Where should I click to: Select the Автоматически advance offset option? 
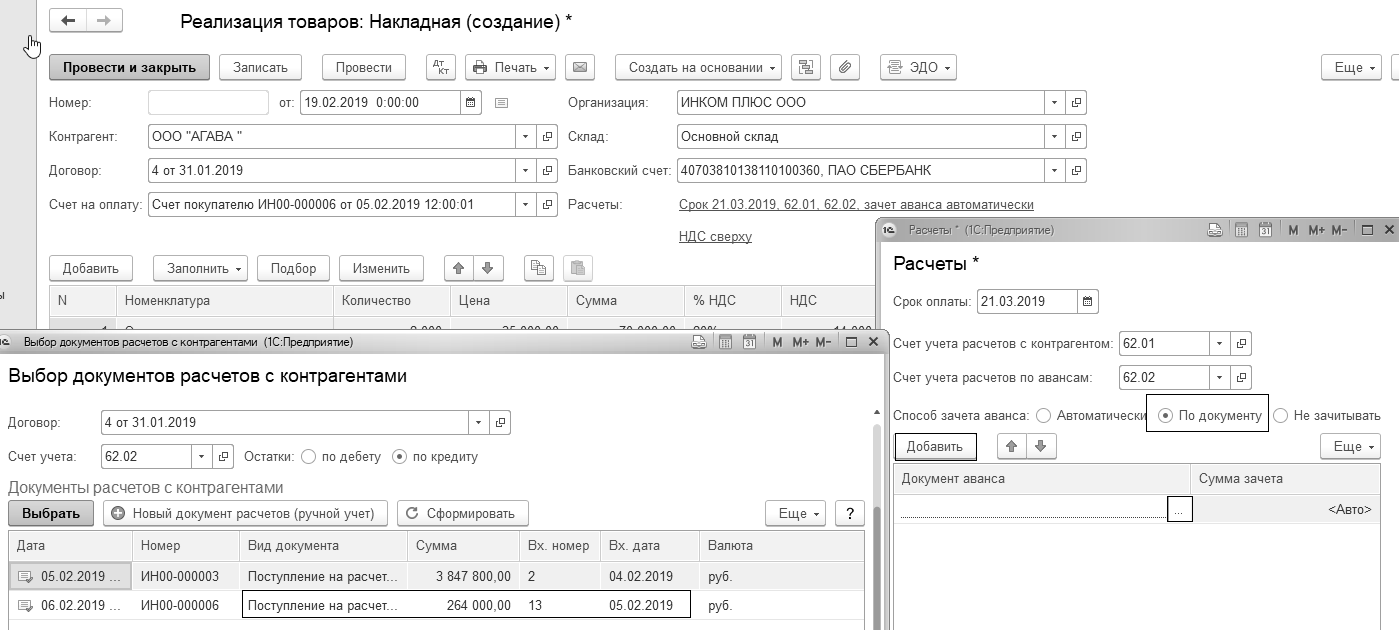coord(1044,415)
